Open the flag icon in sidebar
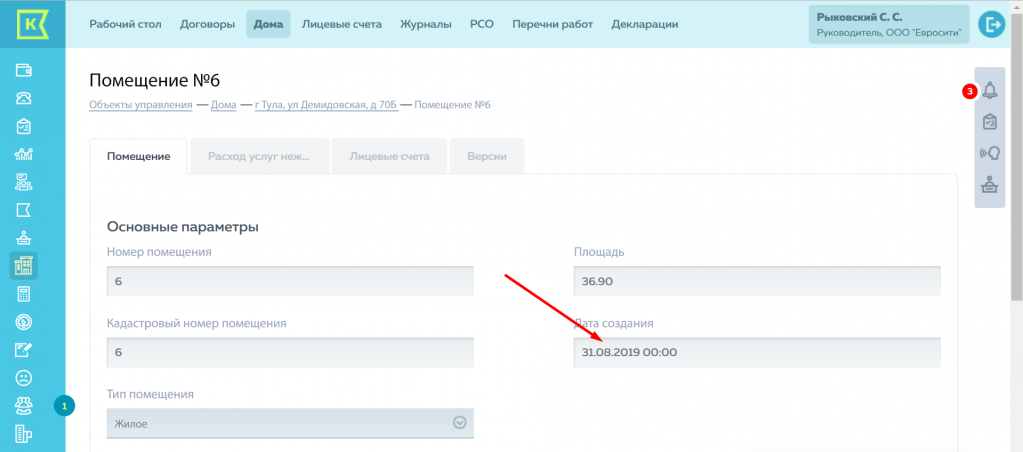This screenshot has height=452, width=1023. 23,210
